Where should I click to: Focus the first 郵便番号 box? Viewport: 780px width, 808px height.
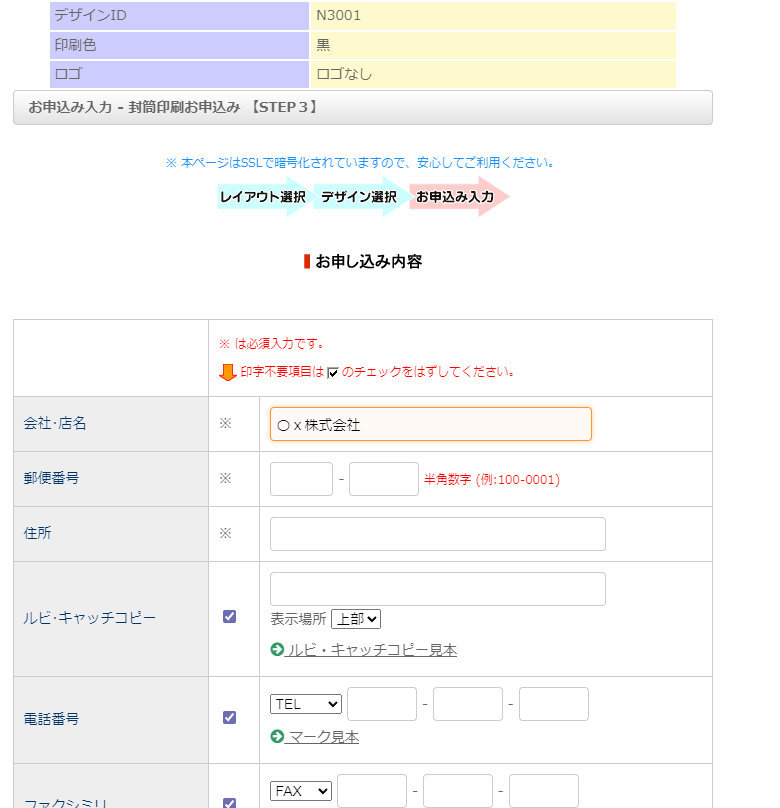[301, 479]
